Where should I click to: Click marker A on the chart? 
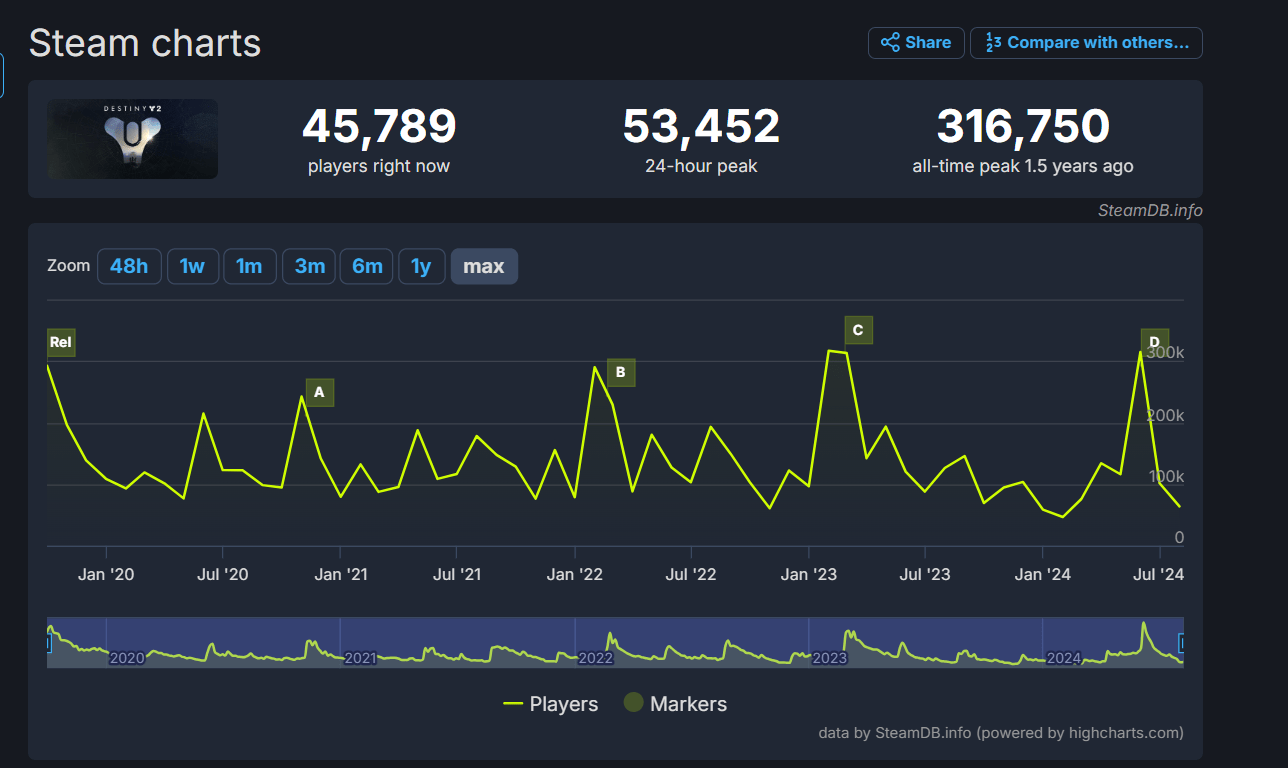coord(319,393)
